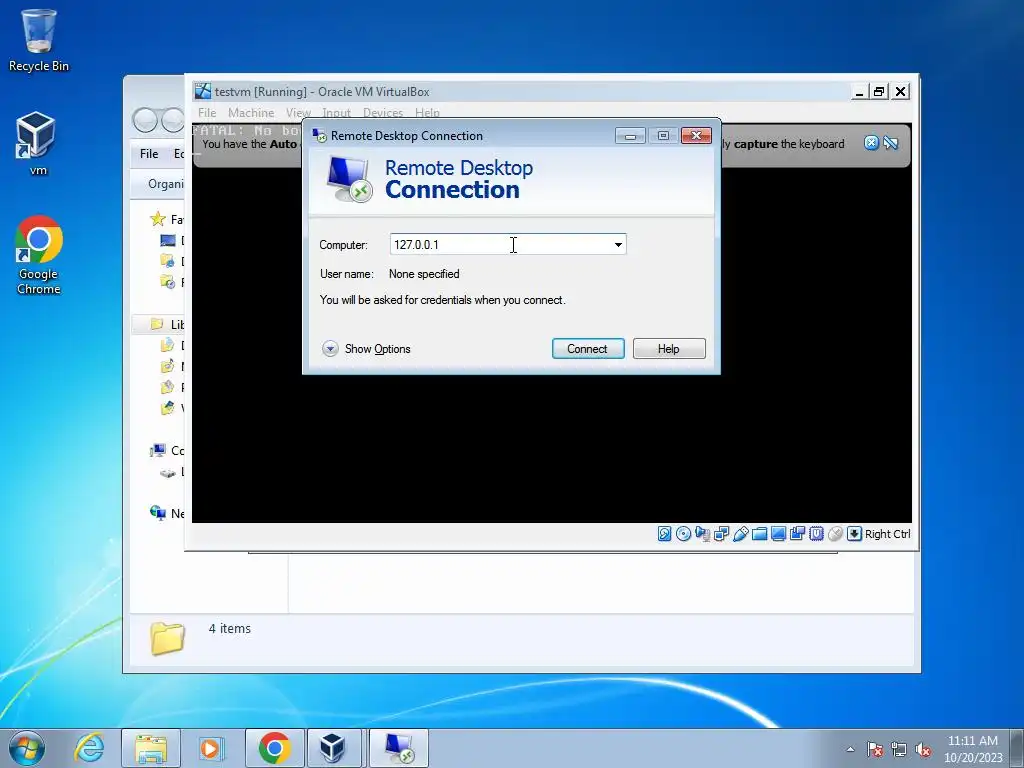Open the Help menu in VirtualBox

(427, 113)
